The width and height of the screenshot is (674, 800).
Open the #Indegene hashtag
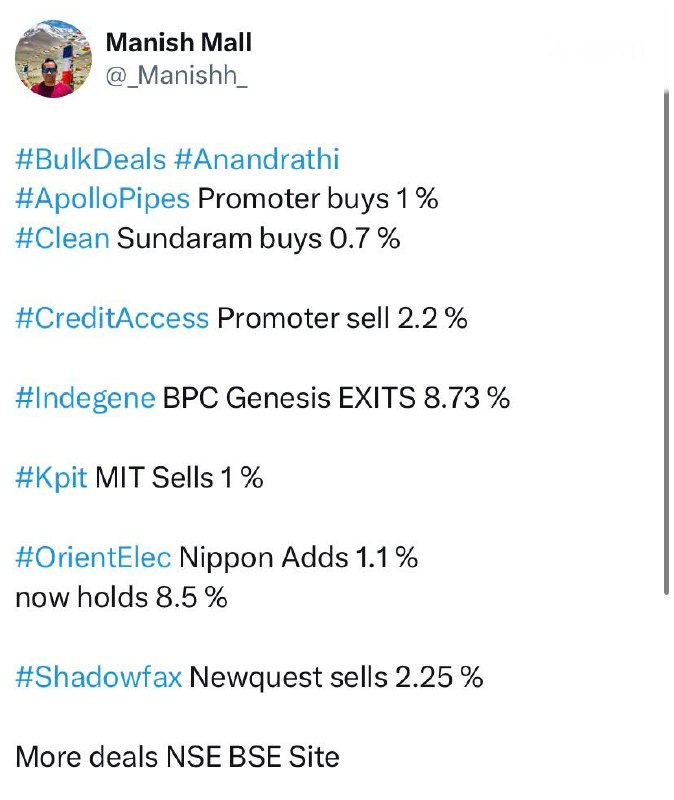point(85,398)
